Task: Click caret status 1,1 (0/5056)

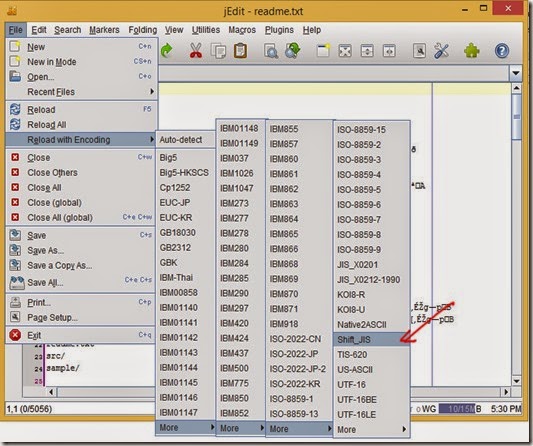Action: (29, 409)
